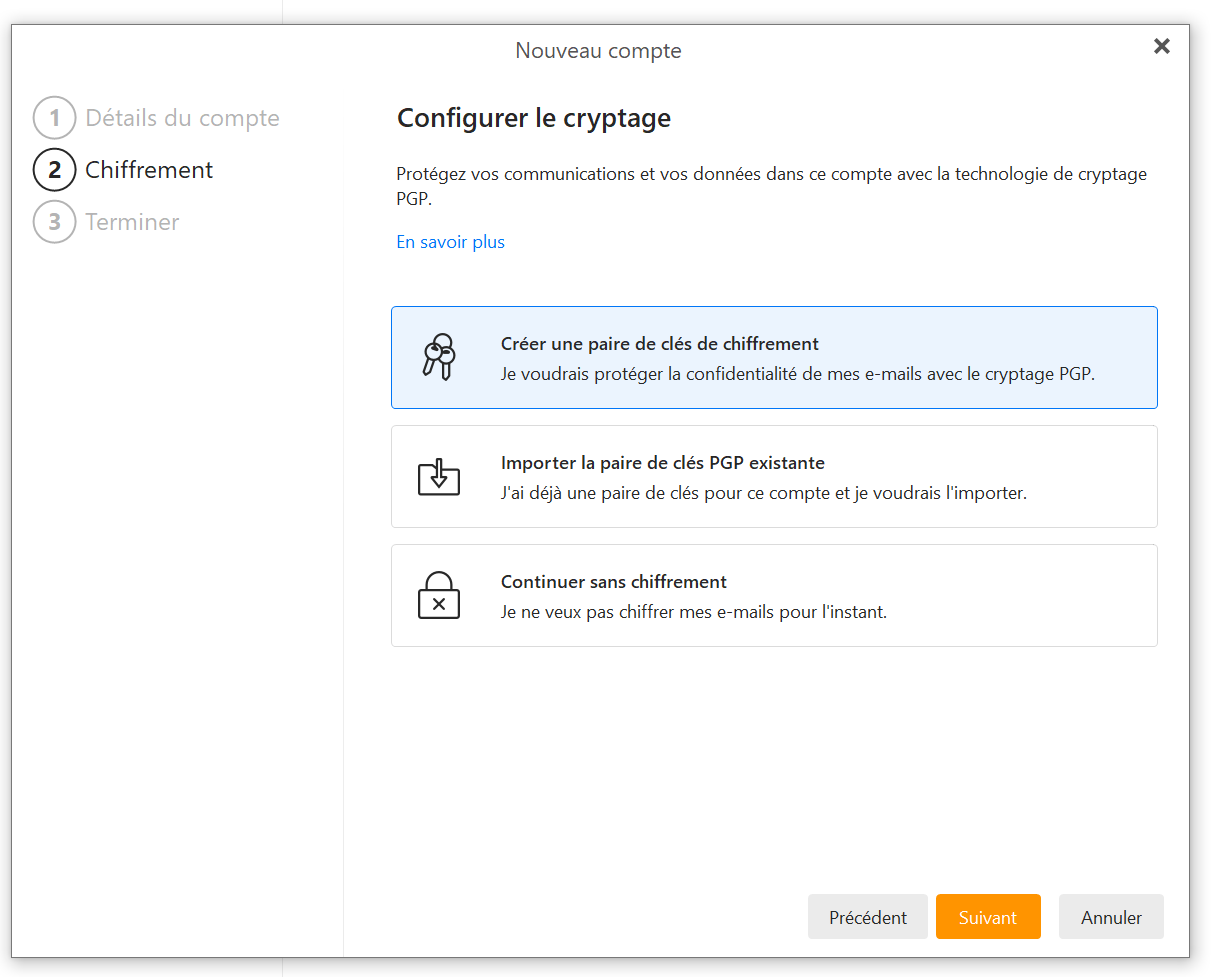Close the Nouveau compte dialog

coord(1161,46)
